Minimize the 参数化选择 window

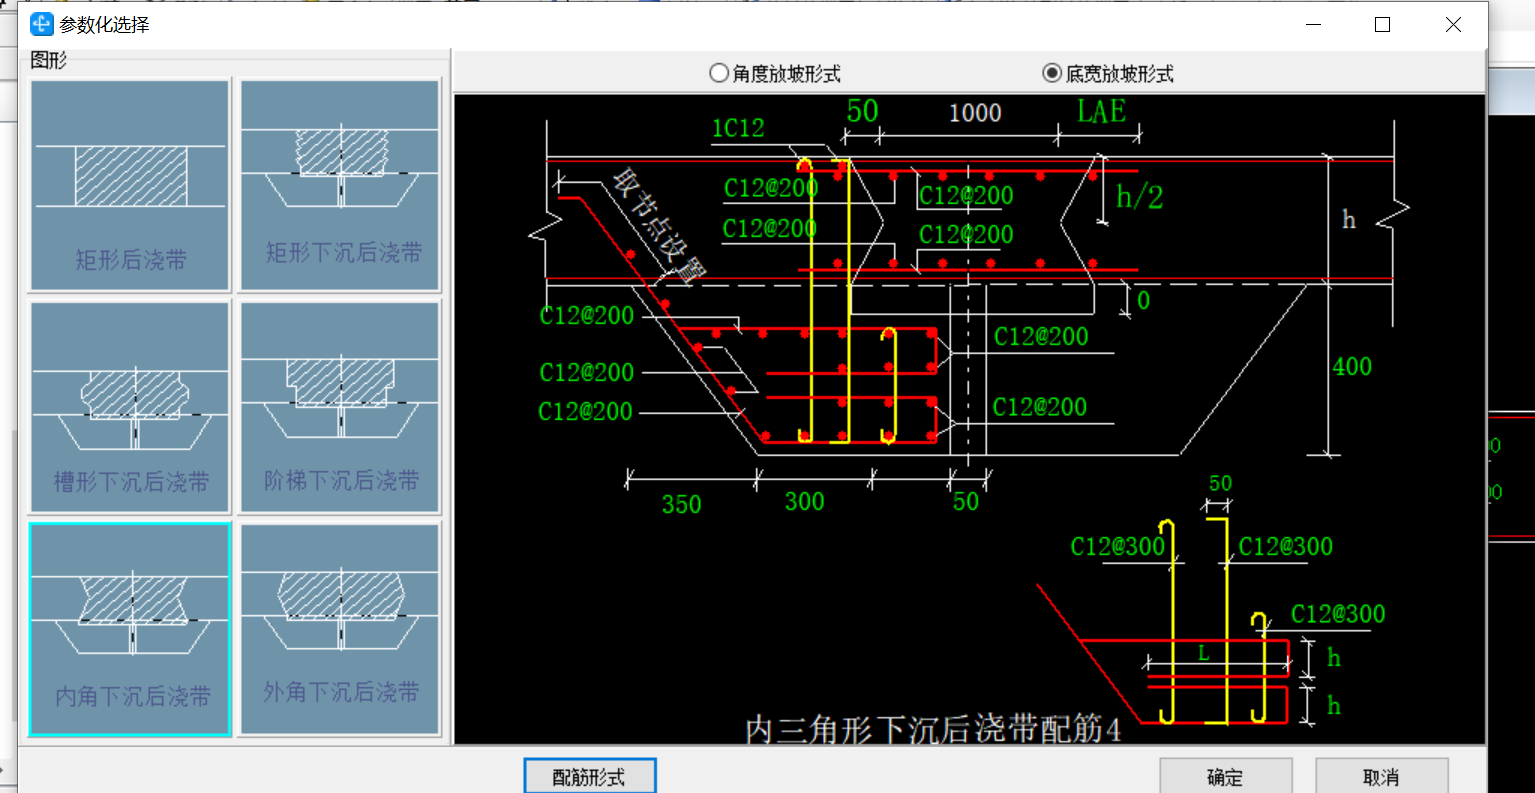pyautogui.click(x=1314, y=24)
